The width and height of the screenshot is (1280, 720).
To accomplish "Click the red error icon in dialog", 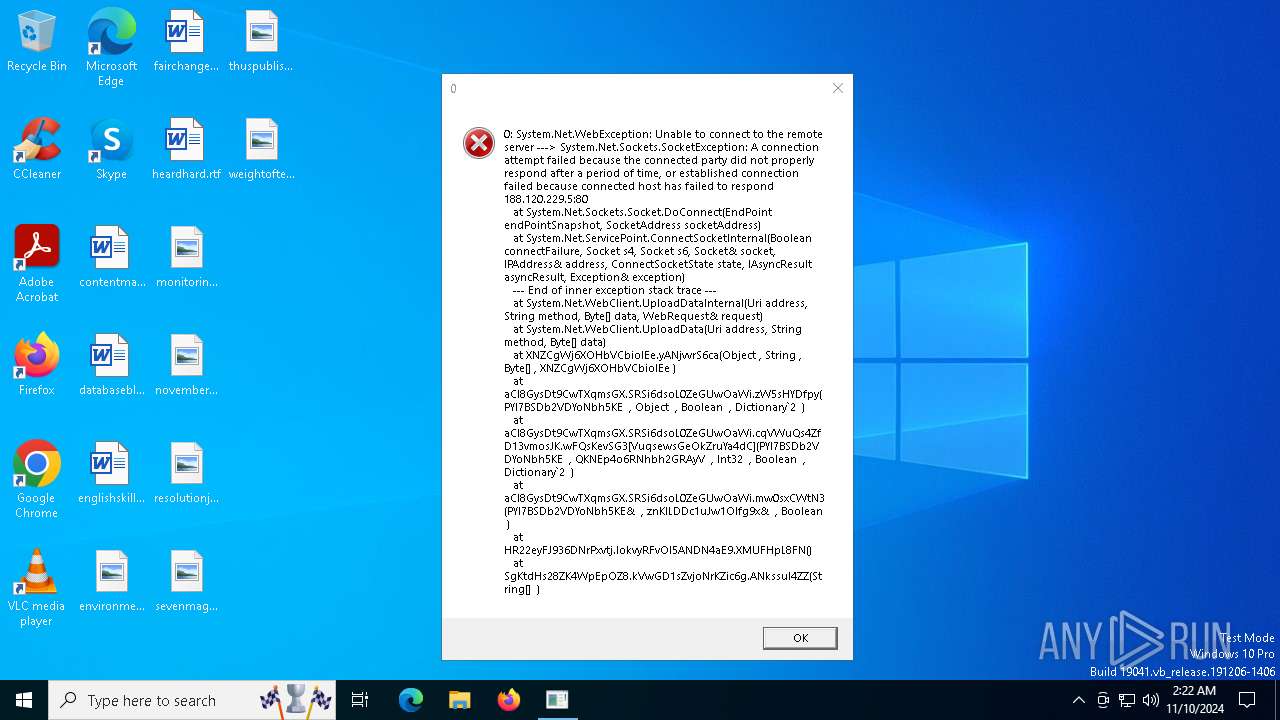I will click(x=479, y=143).
